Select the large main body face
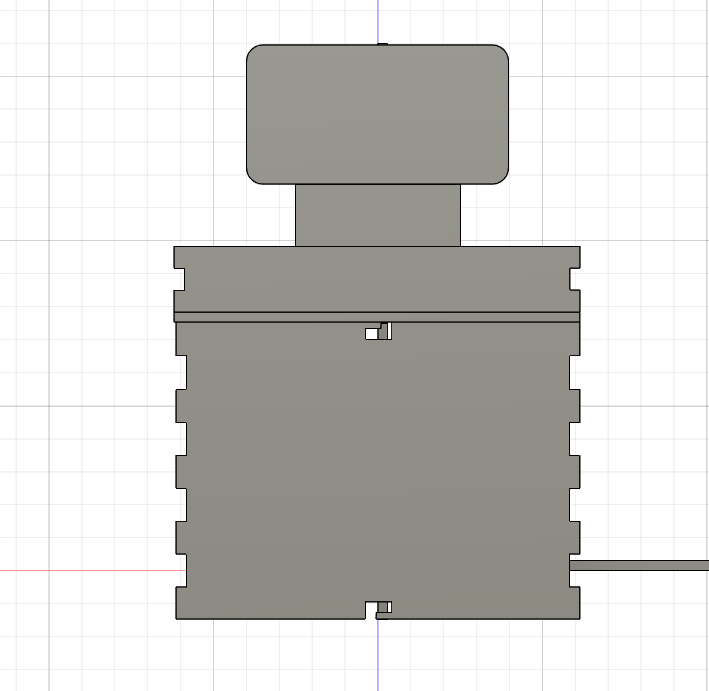Image resolution: width=709 pixels, height=691 pixels. point(377,470)
